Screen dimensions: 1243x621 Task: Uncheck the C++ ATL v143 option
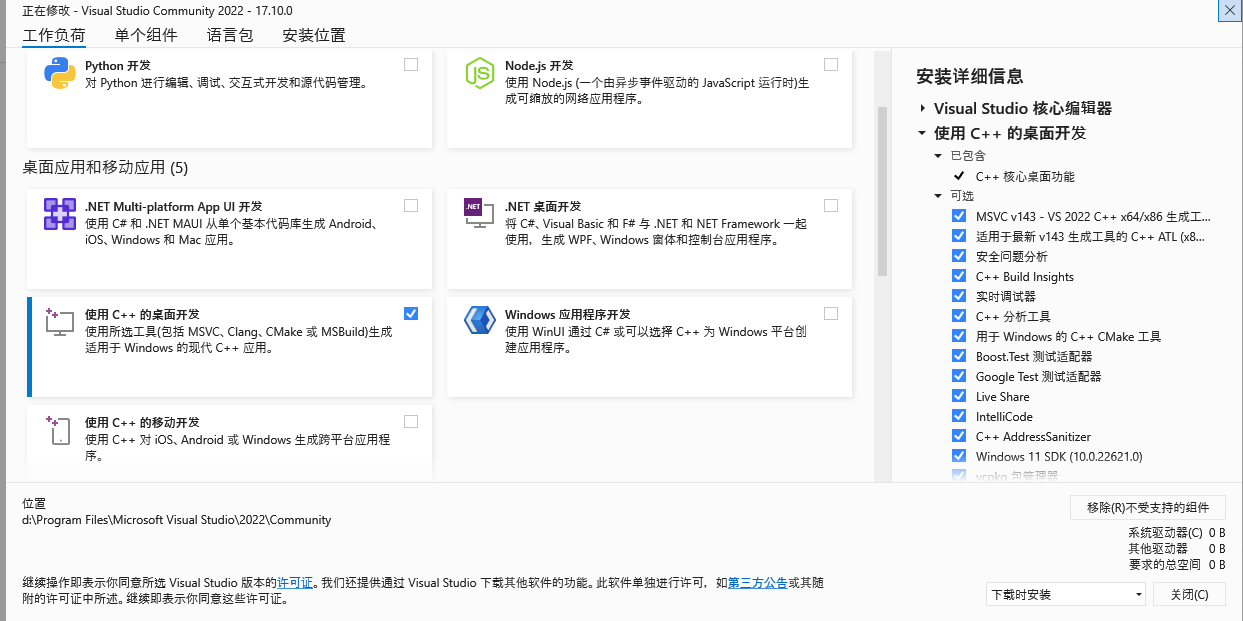click(x=959, y=236)
